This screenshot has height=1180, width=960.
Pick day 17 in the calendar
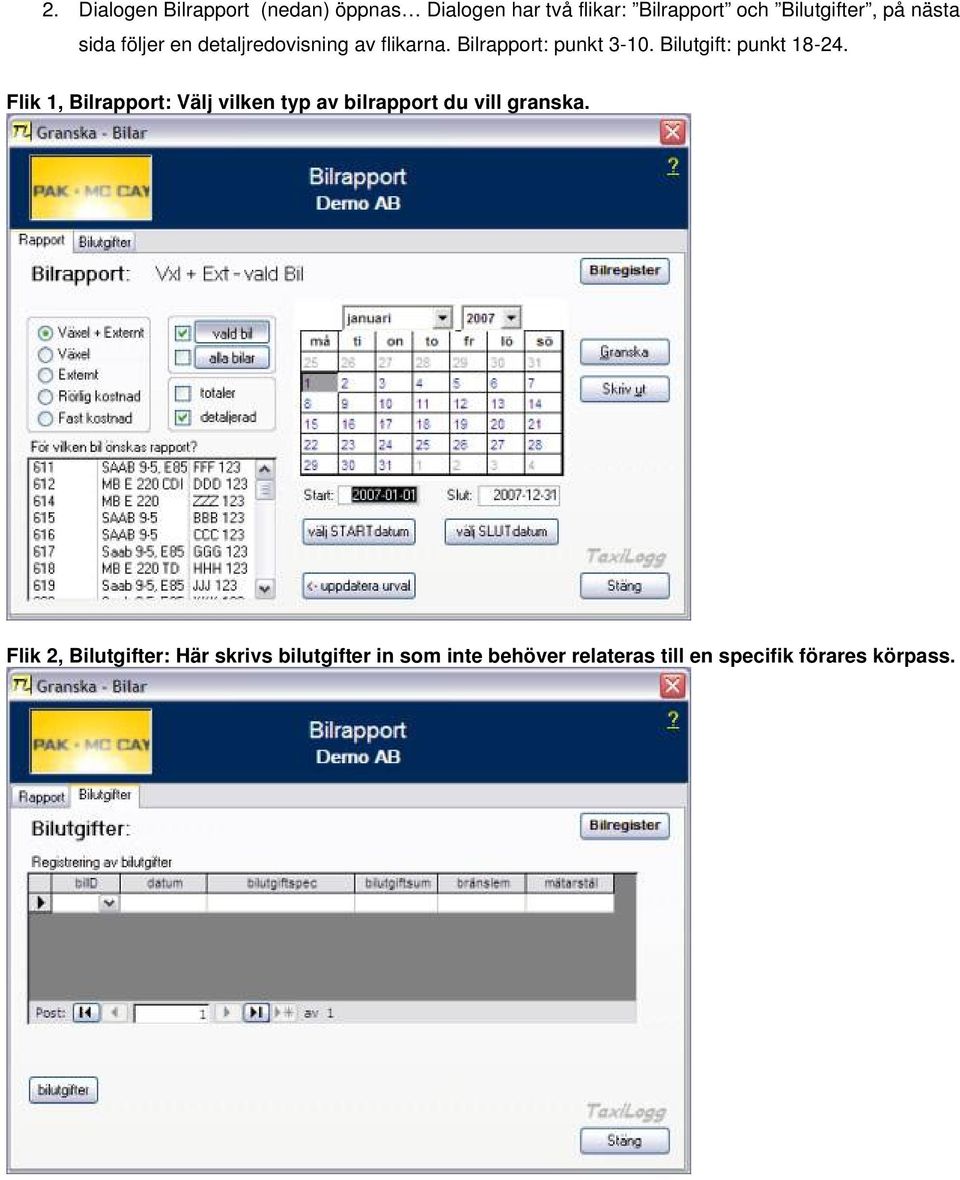[x=393, y=424]
